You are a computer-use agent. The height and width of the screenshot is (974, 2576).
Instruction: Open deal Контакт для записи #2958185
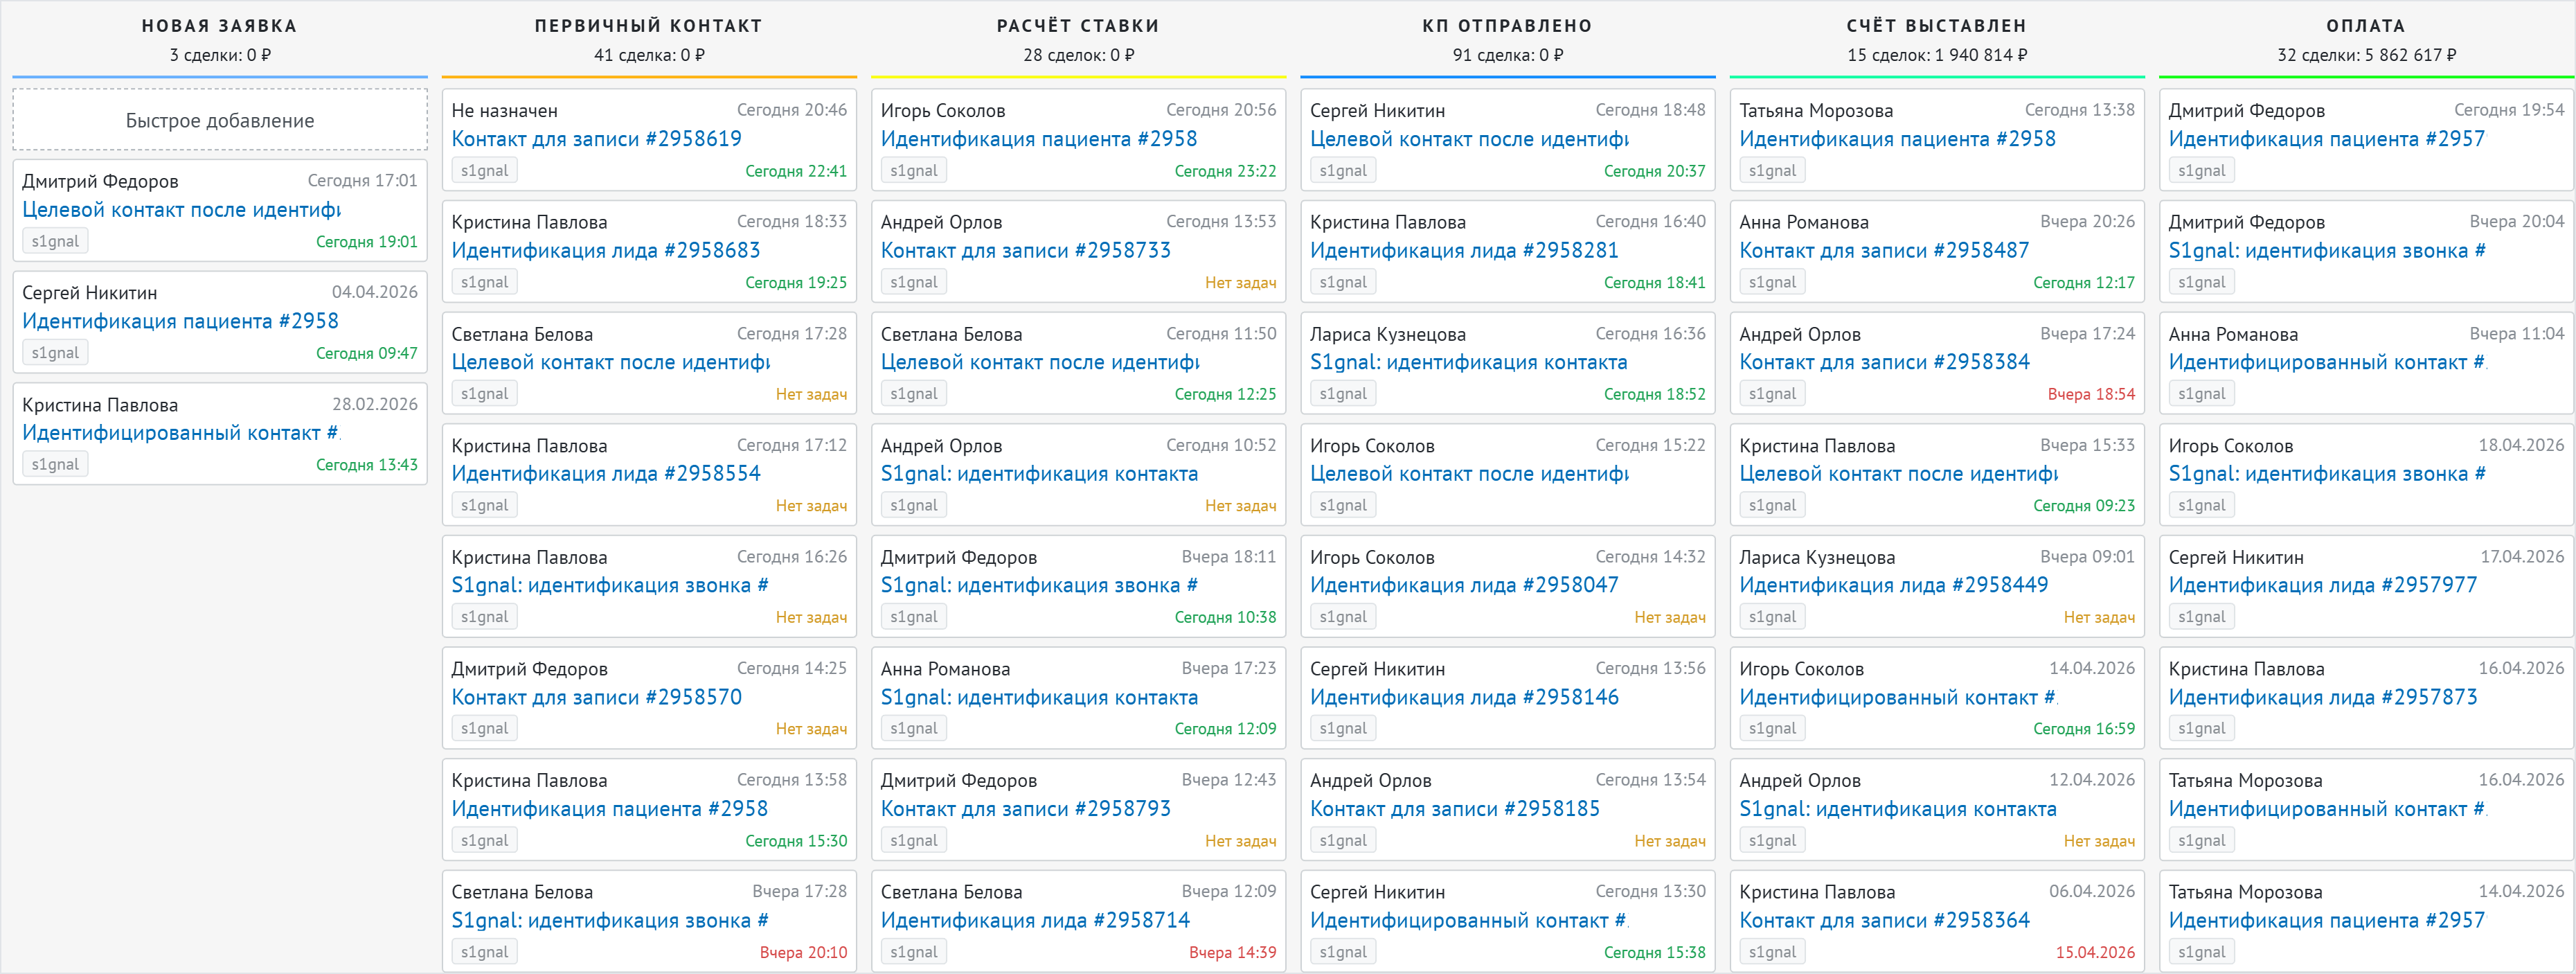click(1454, 808)
